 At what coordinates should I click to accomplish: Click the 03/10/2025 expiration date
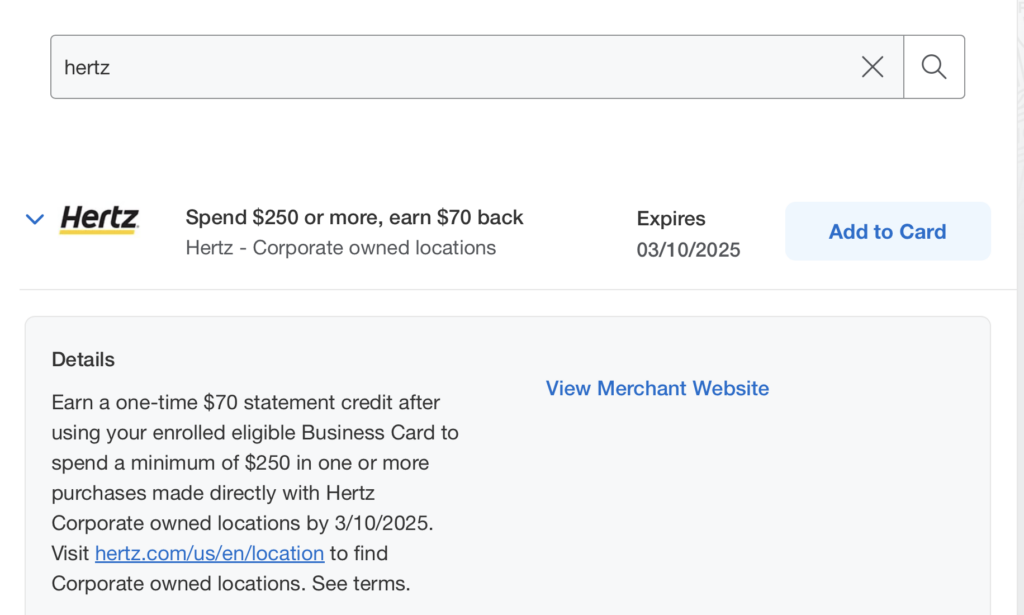(688, 250)
